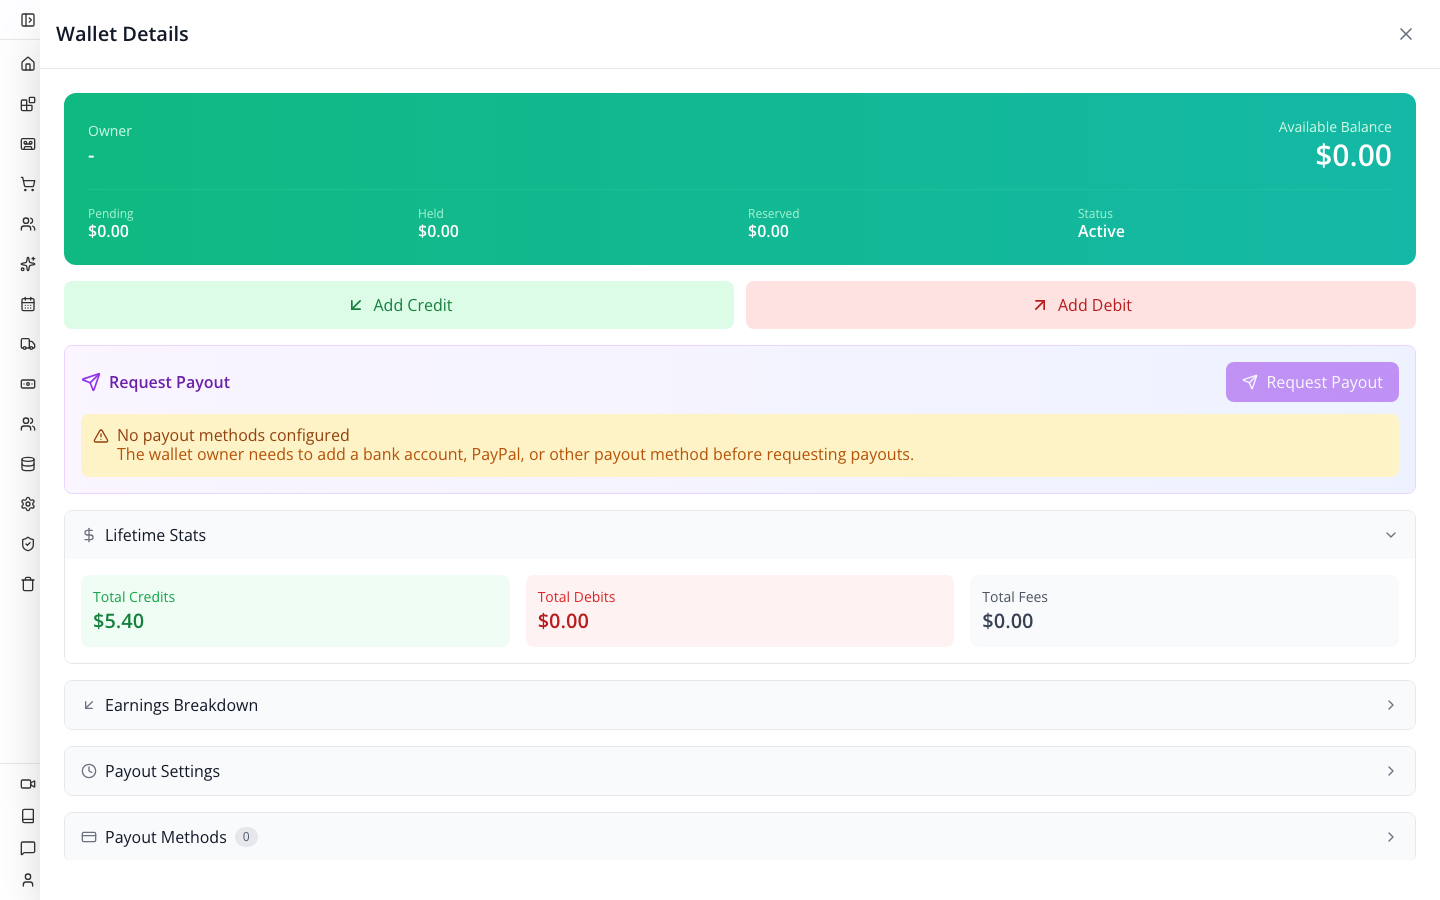Click the dollar icon beside Lifetime Stats
The width and height of the screenshot is (1440, 900).
(x=89, y=535)
